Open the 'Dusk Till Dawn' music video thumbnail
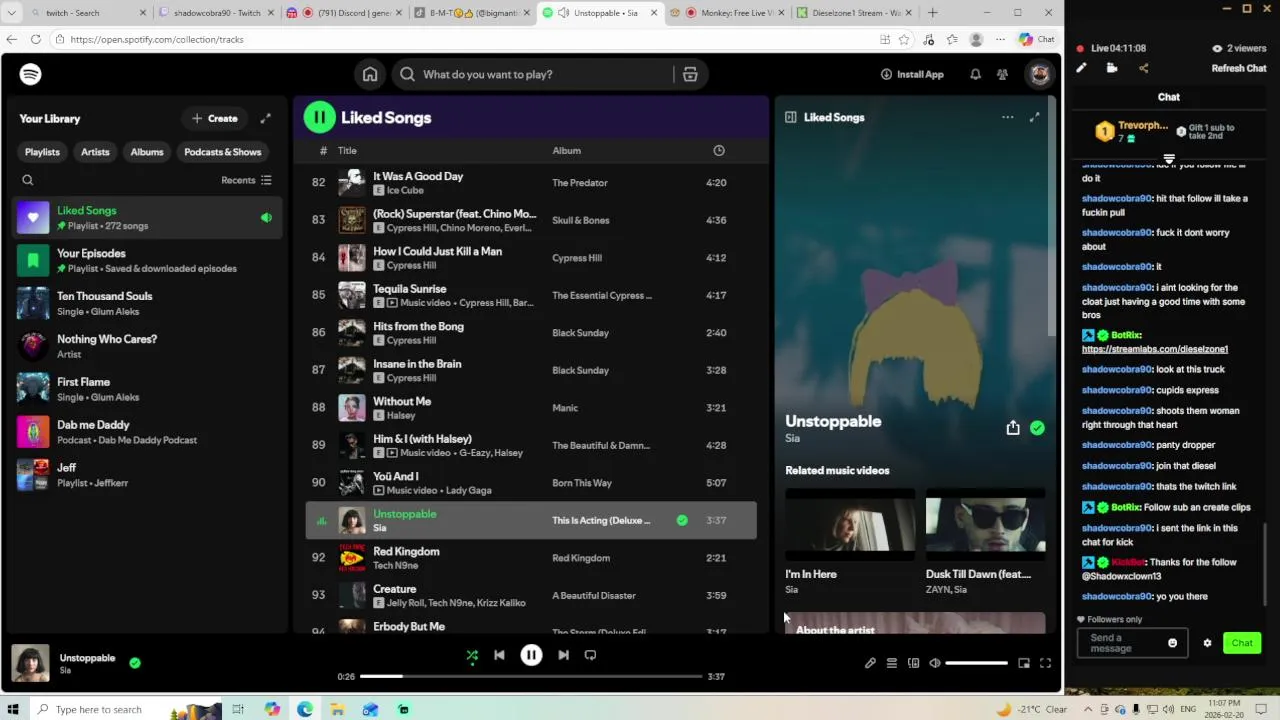This screenshot has height=720, width=1280. [x=985, y=525]
